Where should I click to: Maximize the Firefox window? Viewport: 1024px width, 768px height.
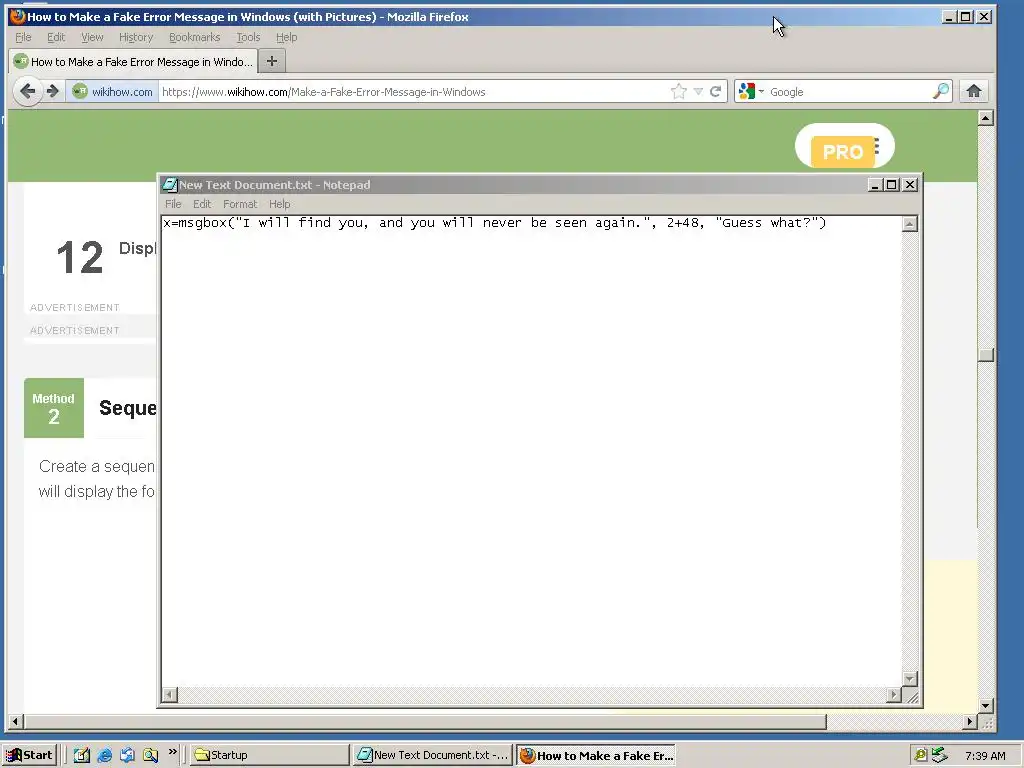(966, 16)
